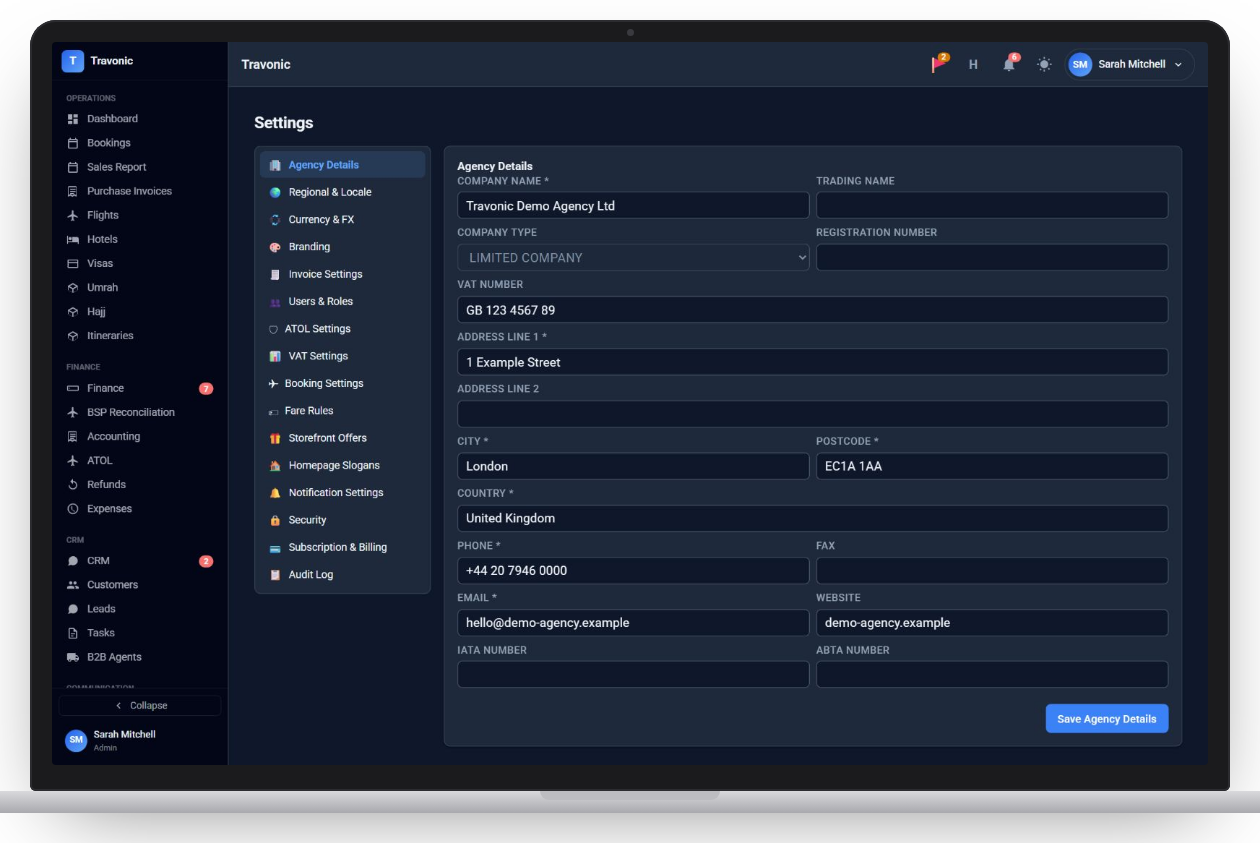Click the Umrah cube icon

(x=73, y=288)
